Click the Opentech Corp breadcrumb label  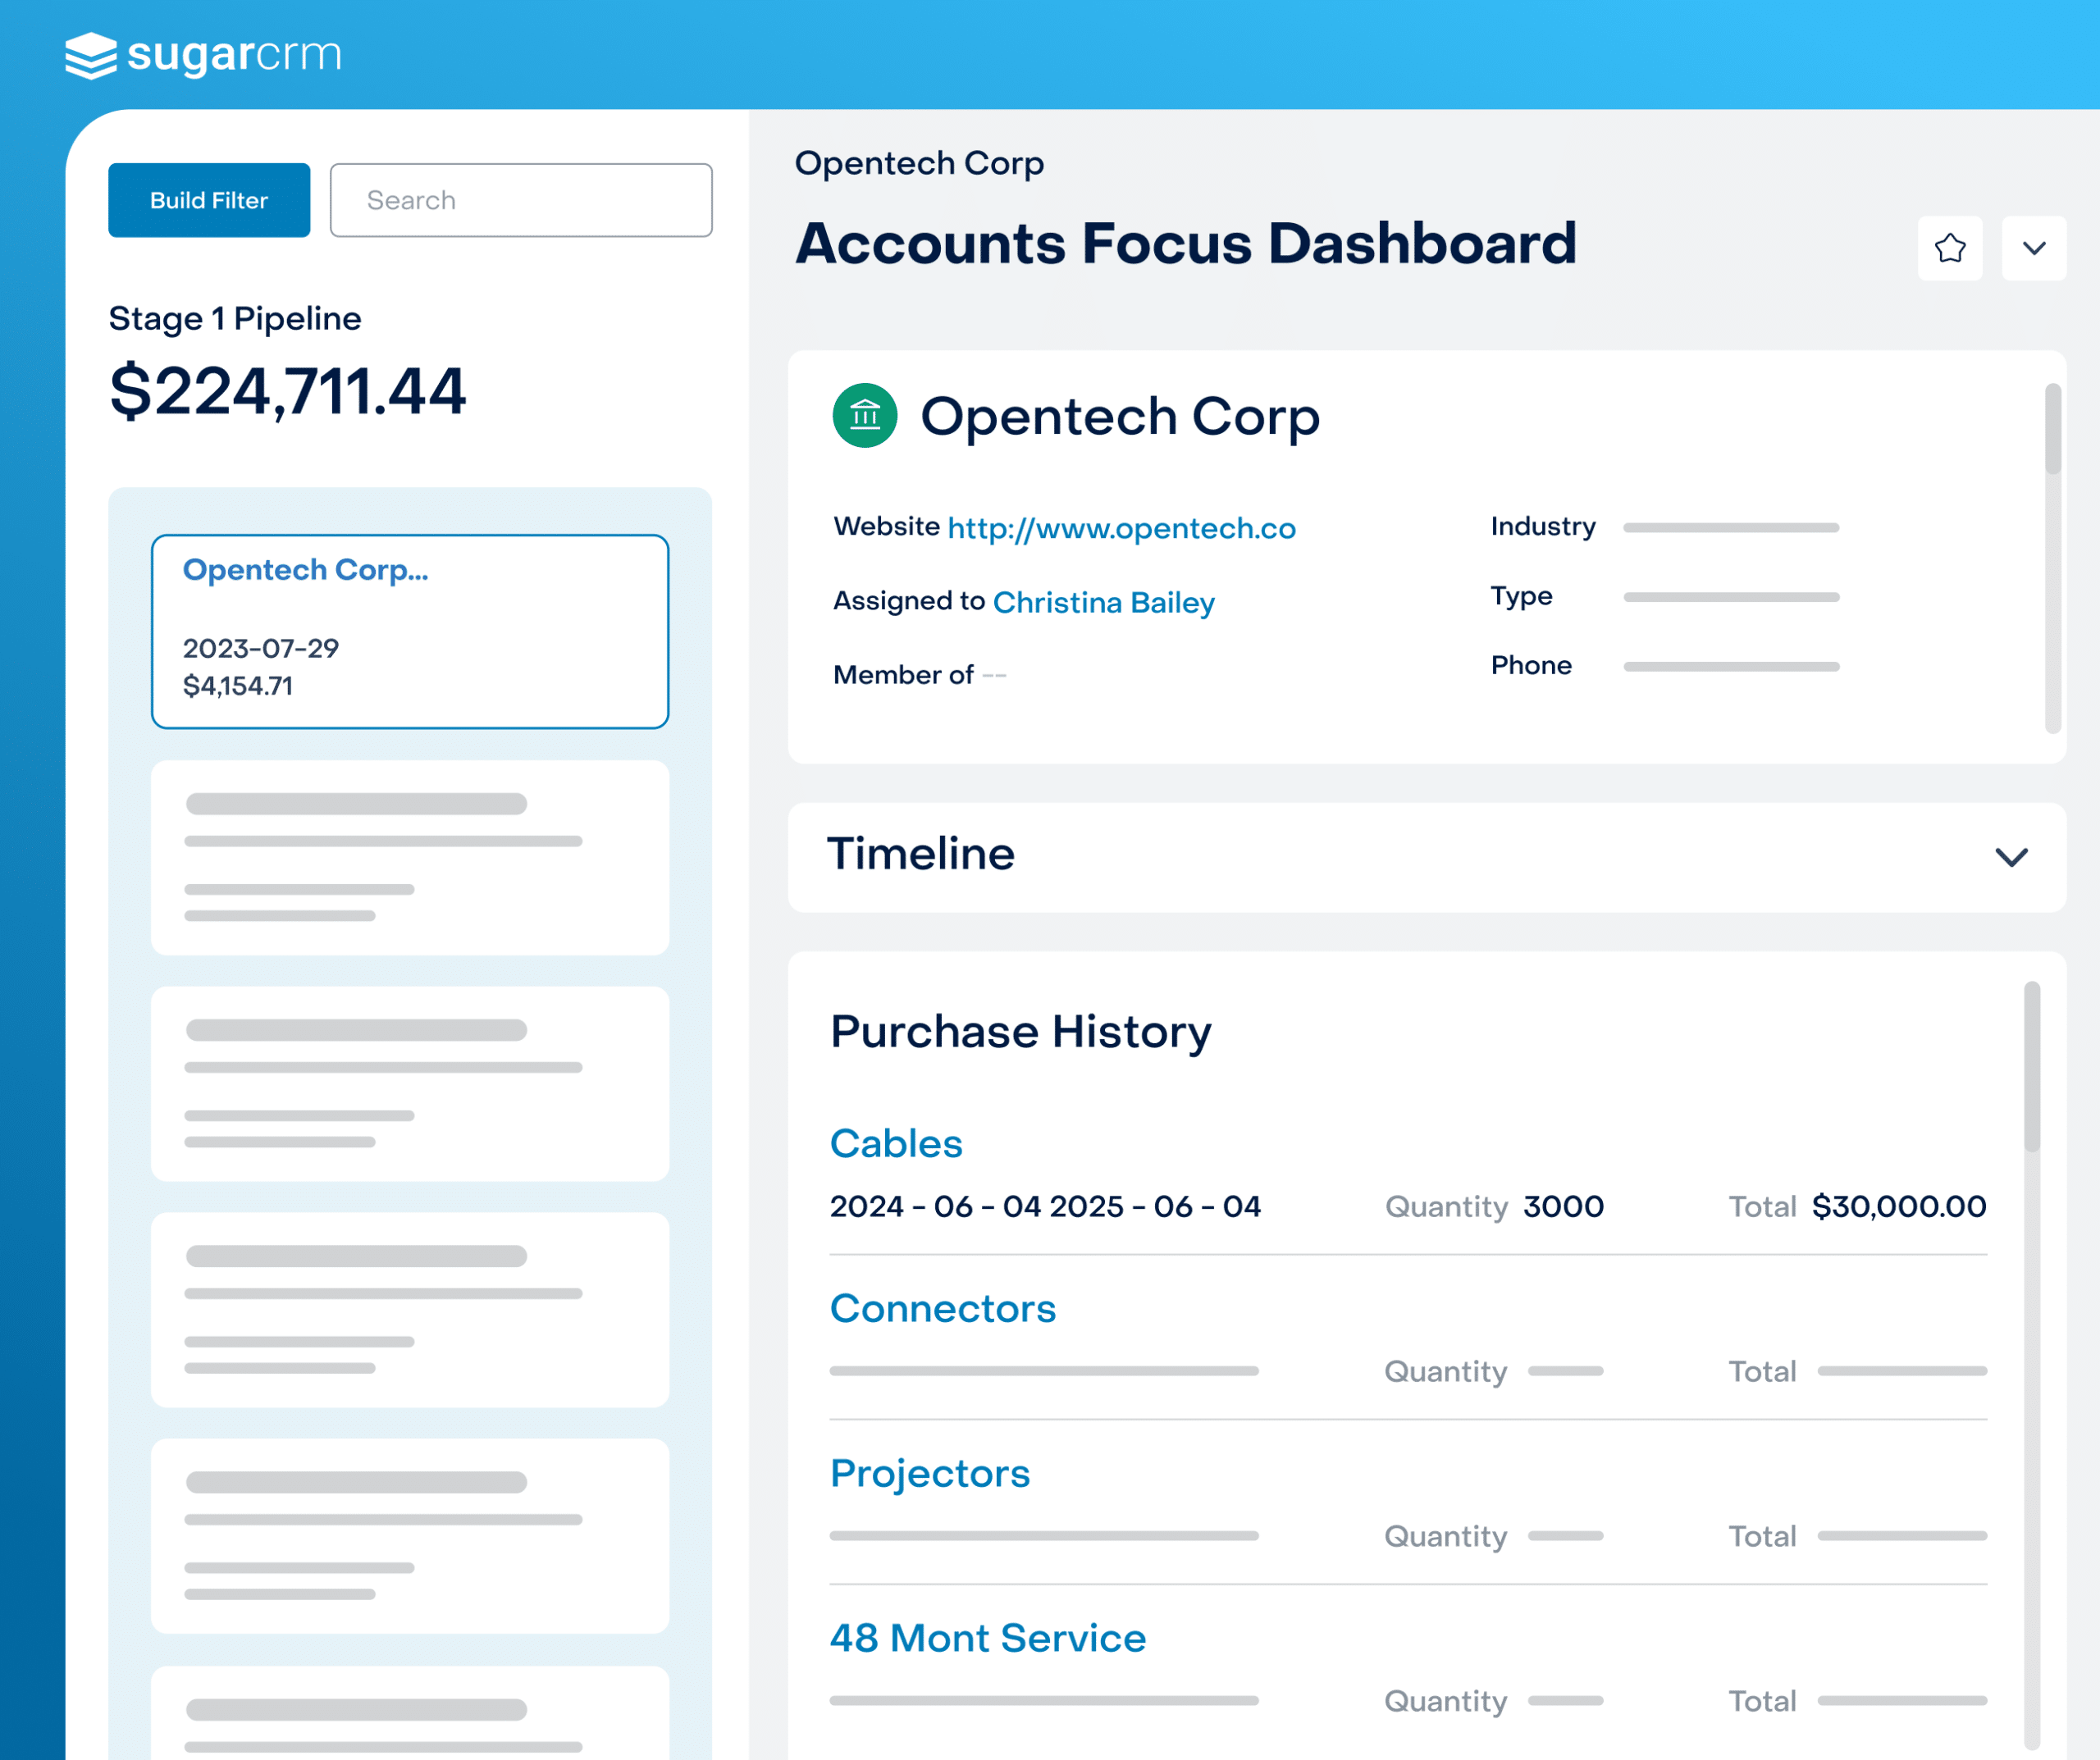coord(919,163)
